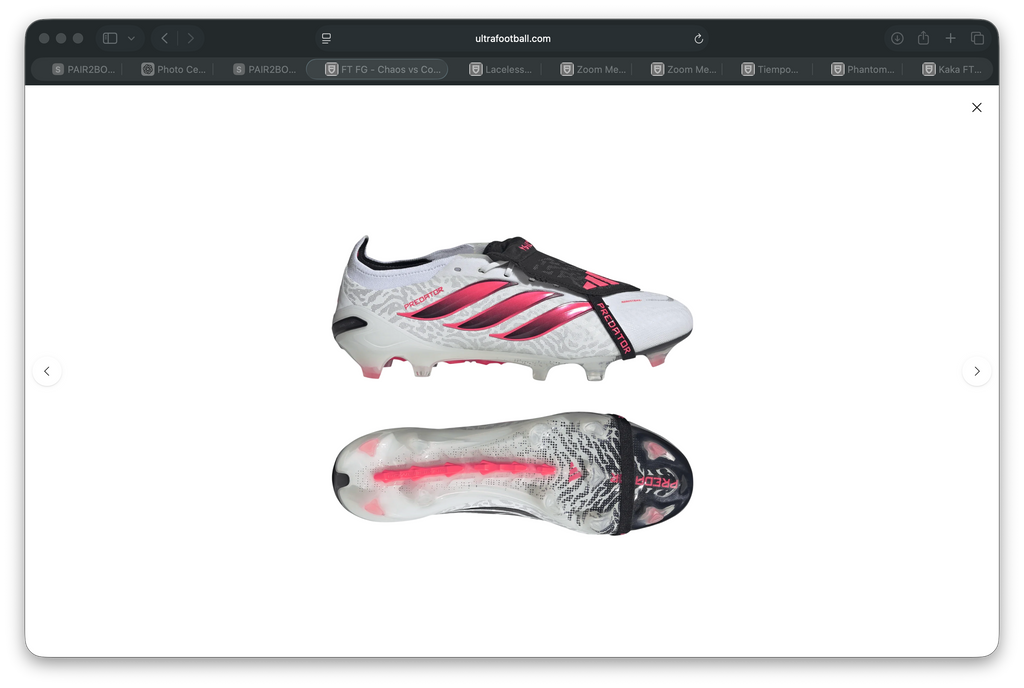The height and width of the screenshot is (688, 1024).
Task: Maximize the Safari window to full screen
Action: [78, 39]
